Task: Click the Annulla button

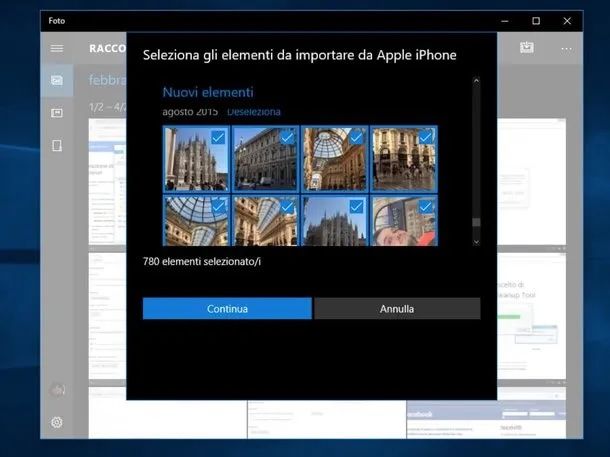Action: (397, 309)
